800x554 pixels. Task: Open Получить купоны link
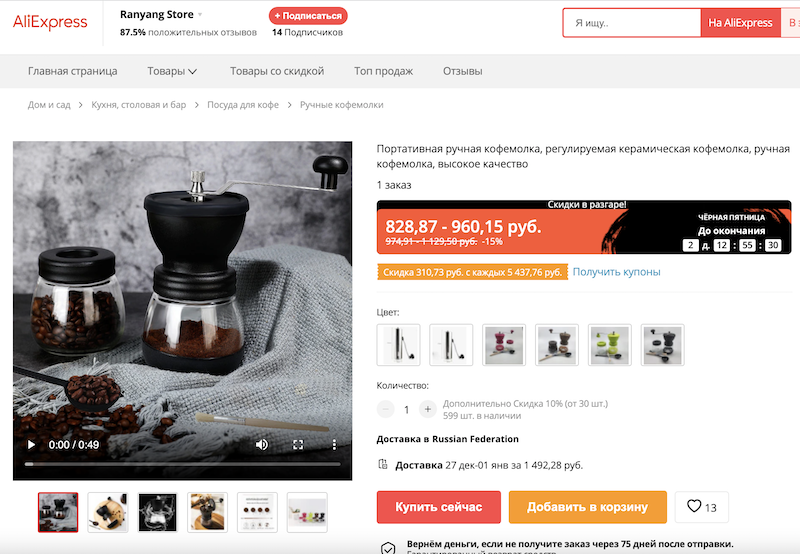pyautogui.click(x=616, y=272)
